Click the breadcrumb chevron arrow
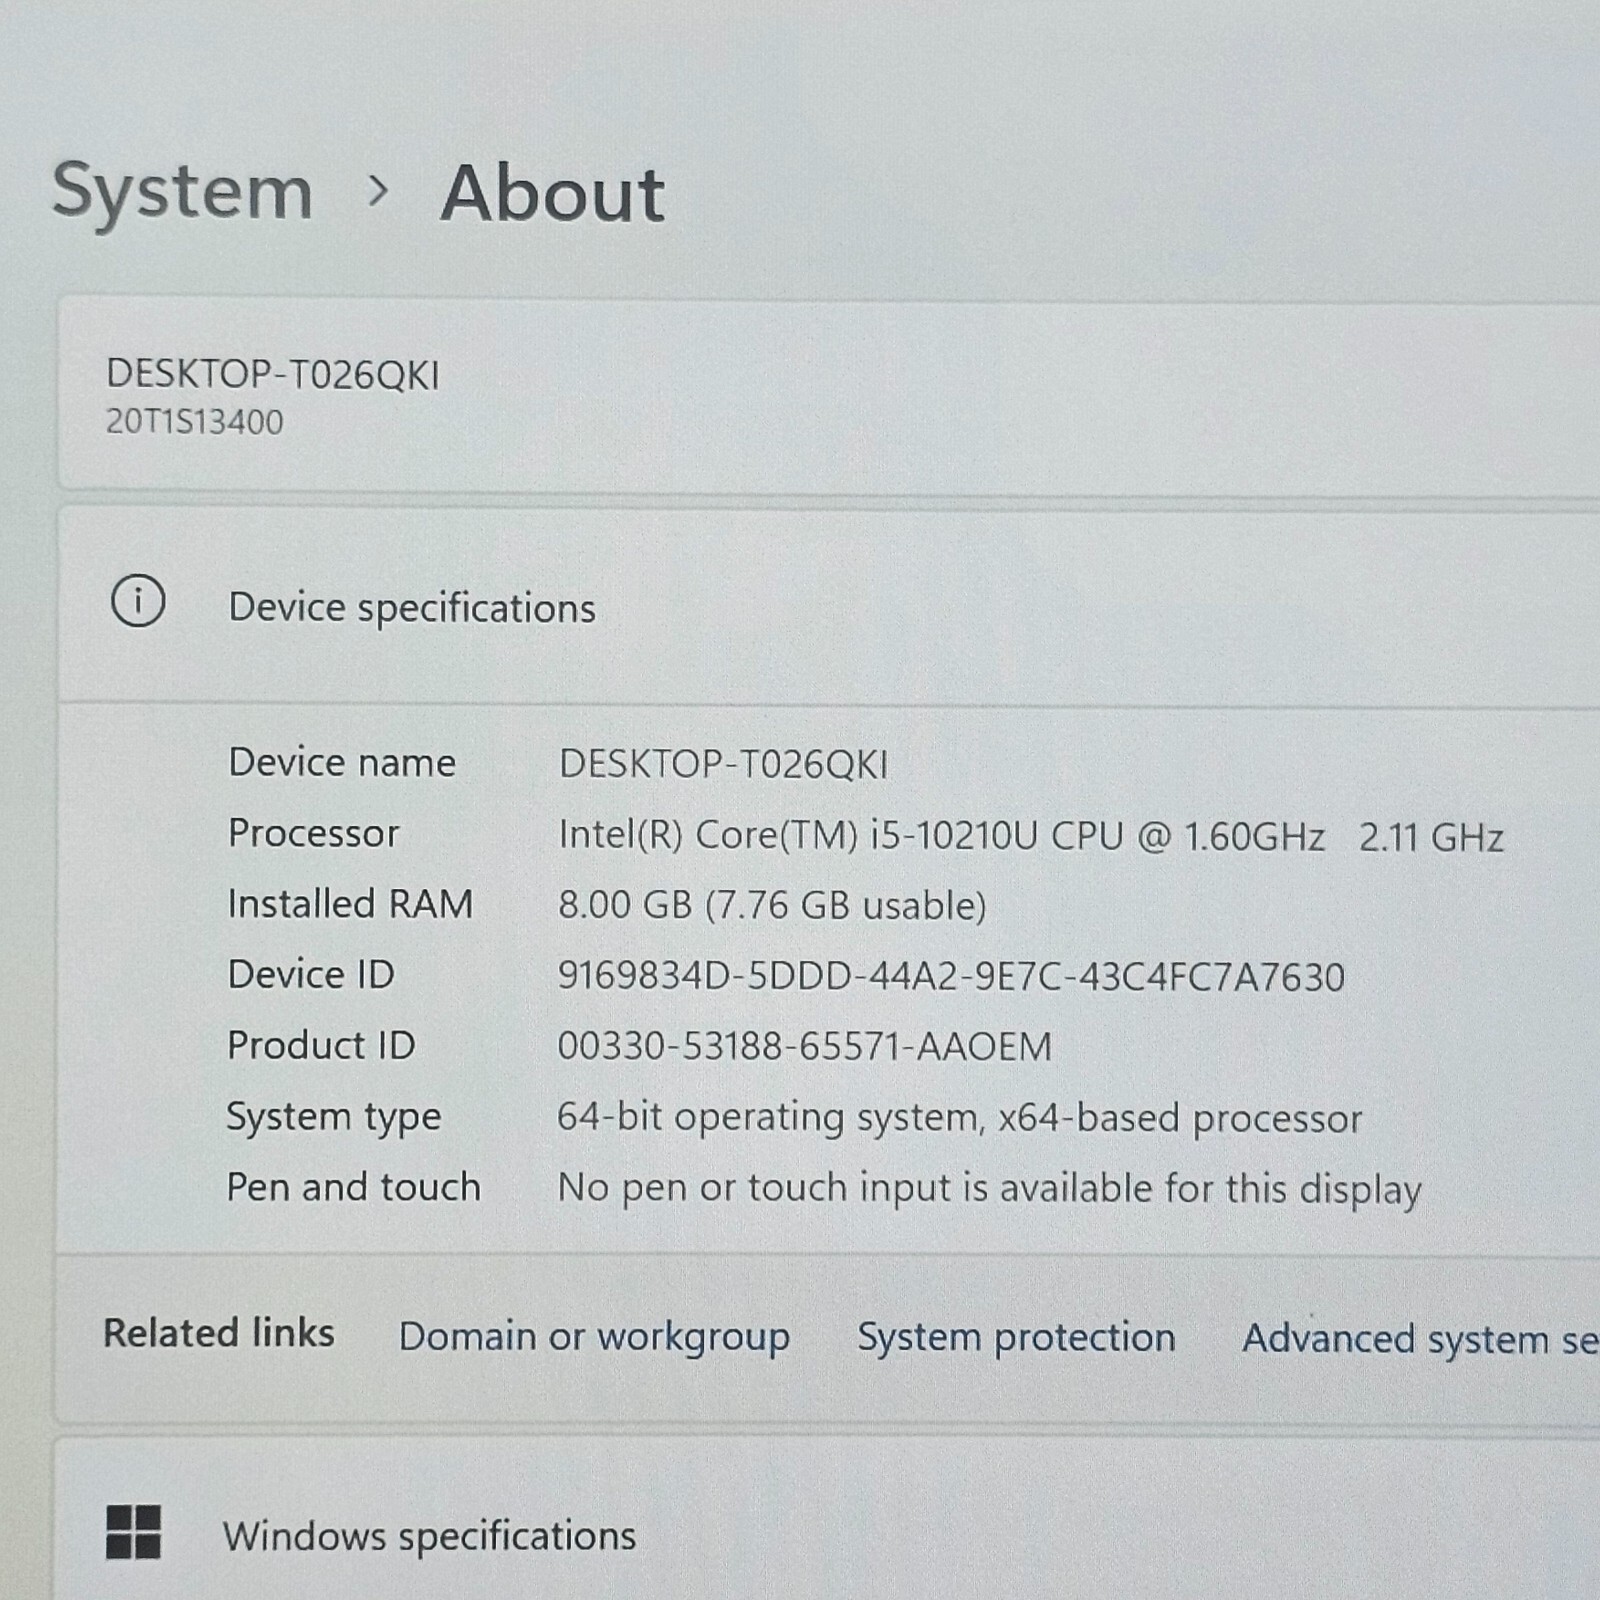Image resolution: width=1600 pixels, height=1600 pixels. click(x=377, y=190)
